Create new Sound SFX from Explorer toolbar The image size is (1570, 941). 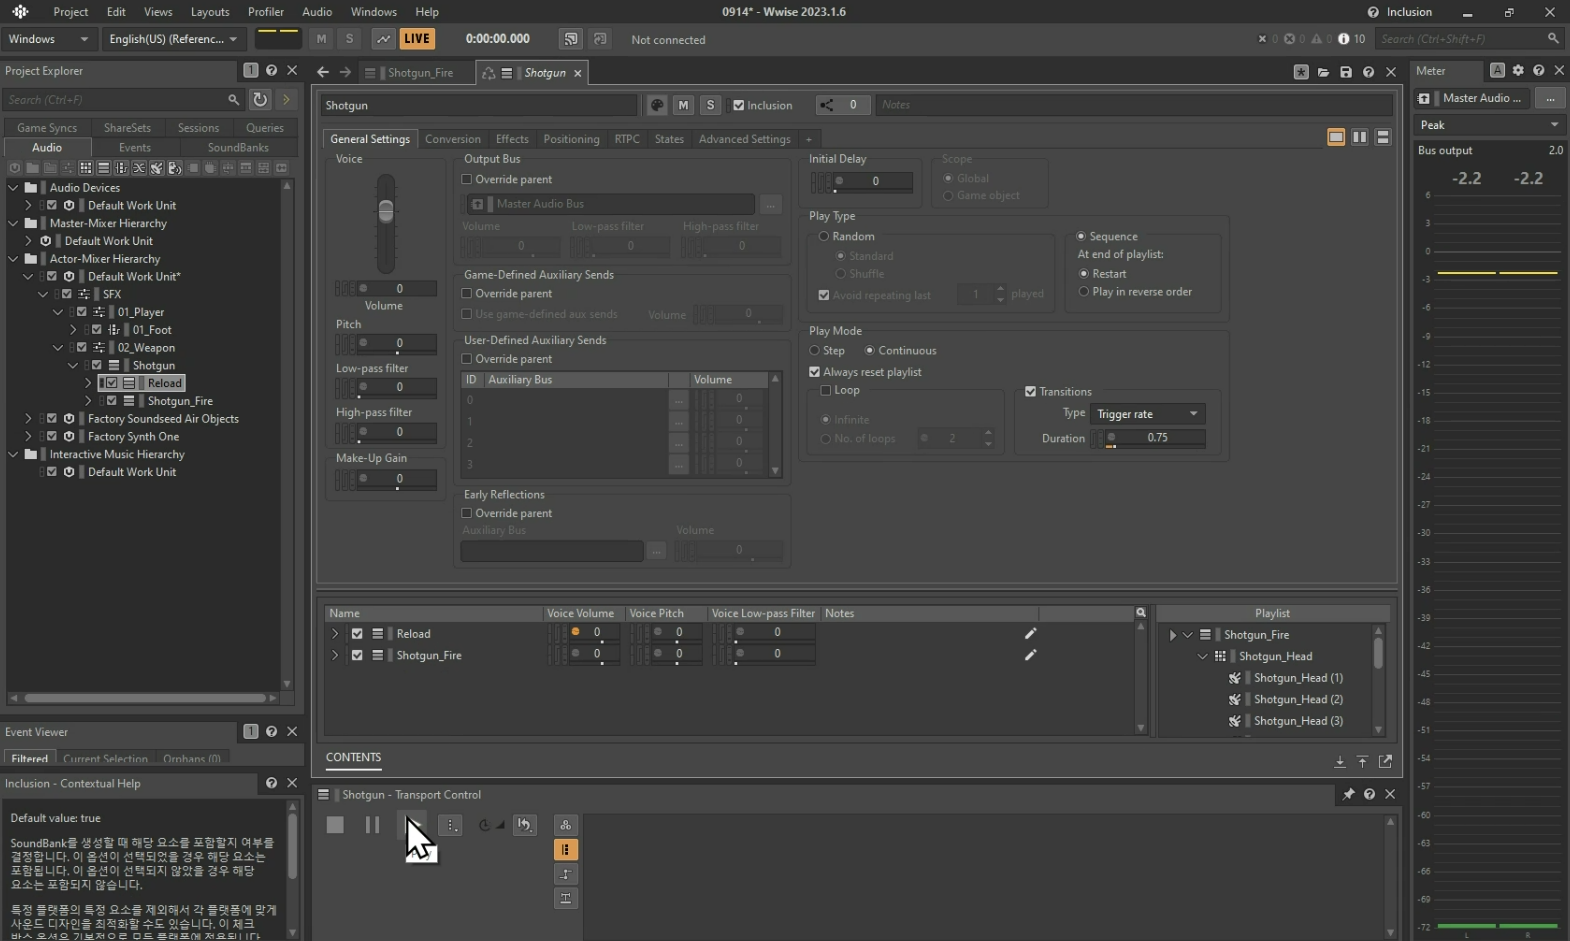[x=157, y=168]
